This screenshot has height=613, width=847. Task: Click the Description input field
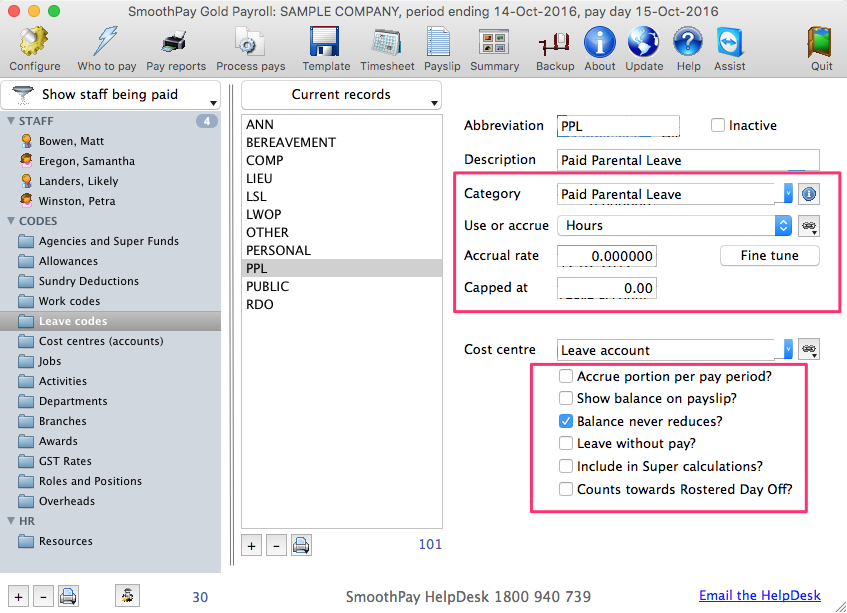(x=688, y=160)
